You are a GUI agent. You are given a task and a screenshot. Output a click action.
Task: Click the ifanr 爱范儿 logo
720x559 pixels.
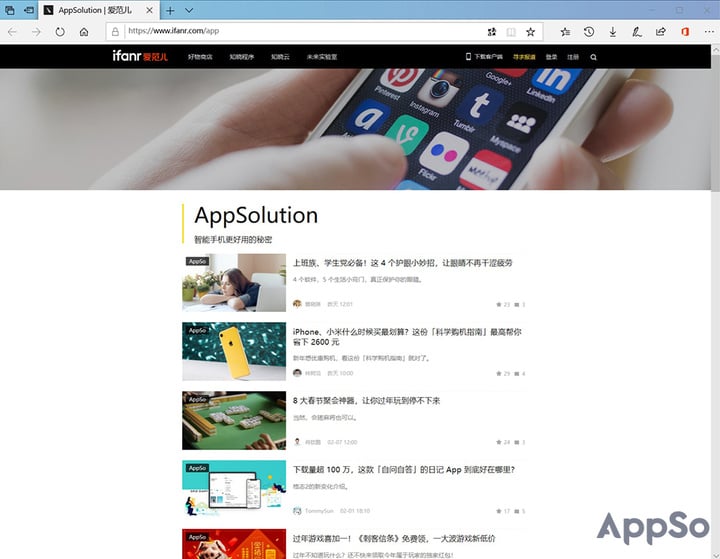coord(140,56)
